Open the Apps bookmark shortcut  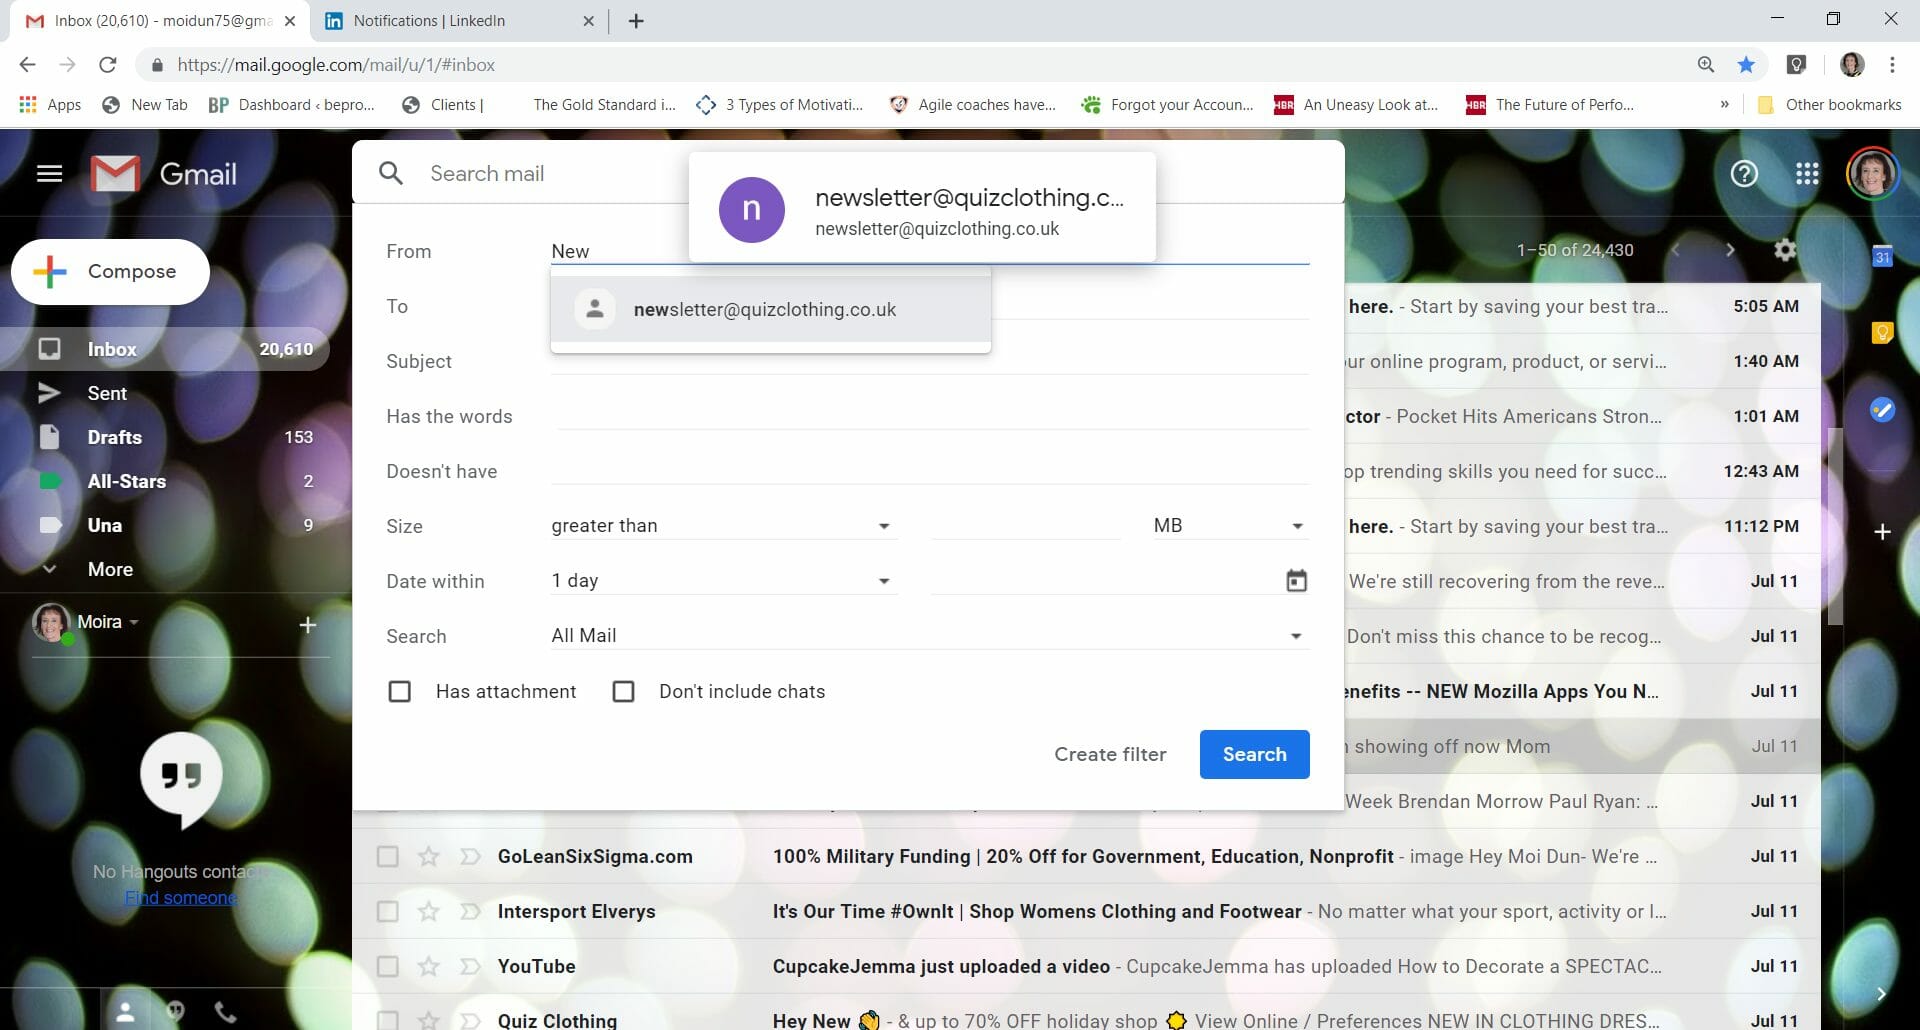click(x=50, y=104)
